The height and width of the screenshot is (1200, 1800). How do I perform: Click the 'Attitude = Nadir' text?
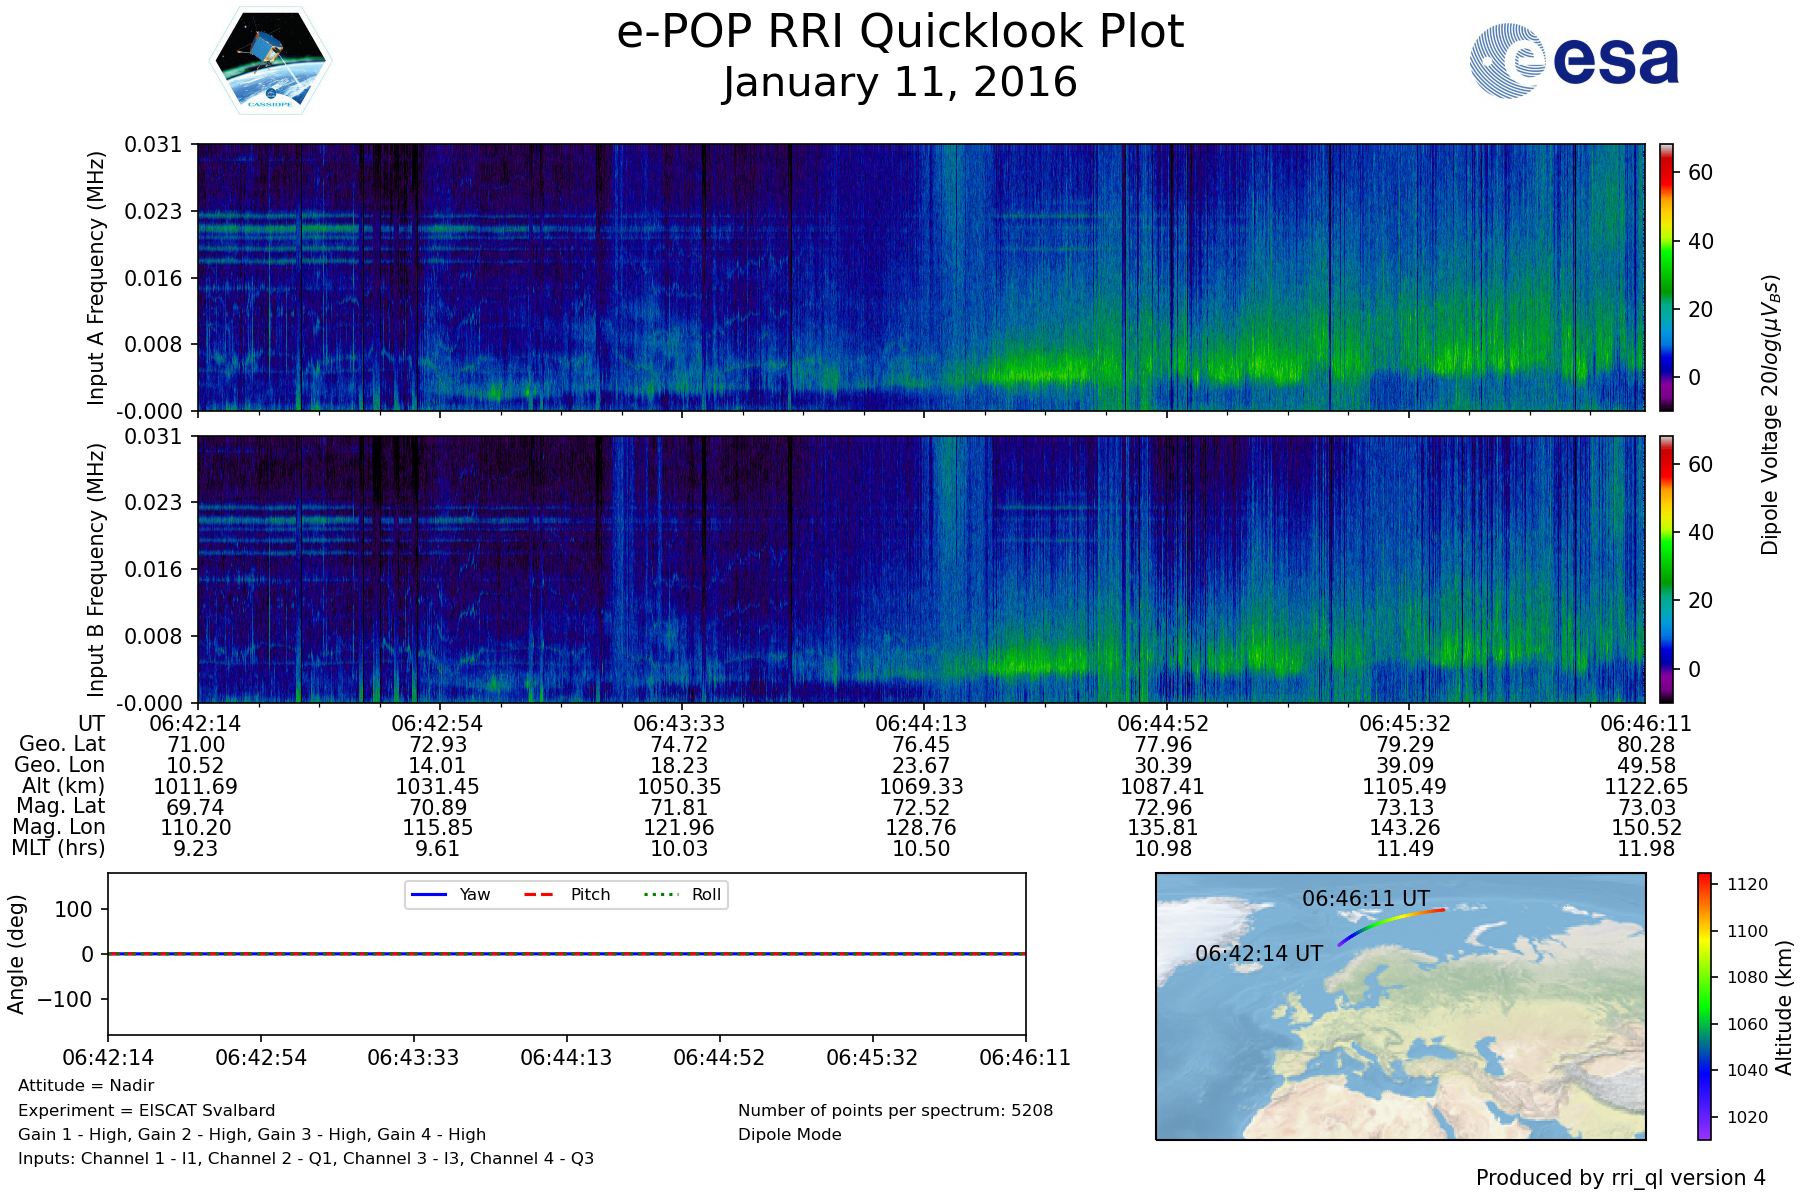point(86,1085)
